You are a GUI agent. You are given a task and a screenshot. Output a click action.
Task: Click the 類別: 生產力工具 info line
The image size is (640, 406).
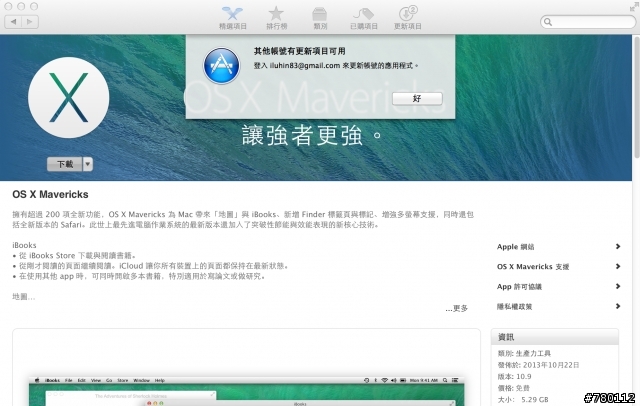pyautogui.click(x=524, y=353)
